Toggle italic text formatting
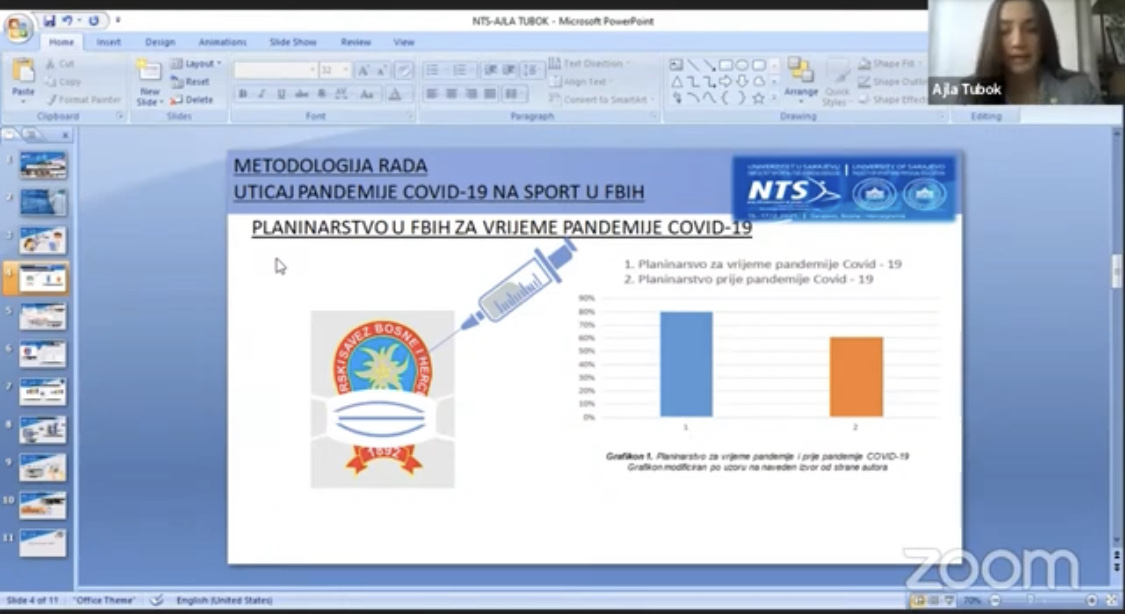The height and width of the screenshot is (614, 1125). (262, 94)
